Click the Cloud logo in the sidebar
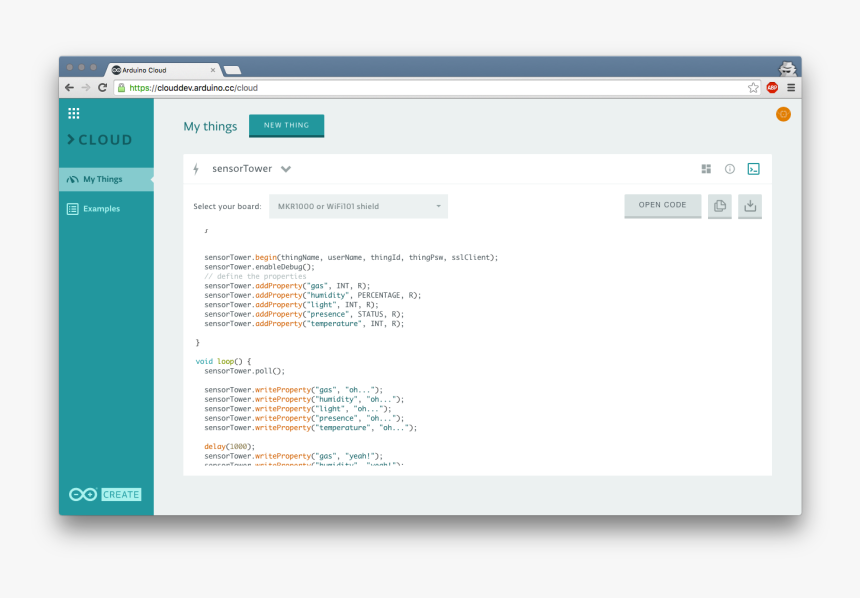Image resolution: width=860 pixels, height=598 pixels. (99, 140)
